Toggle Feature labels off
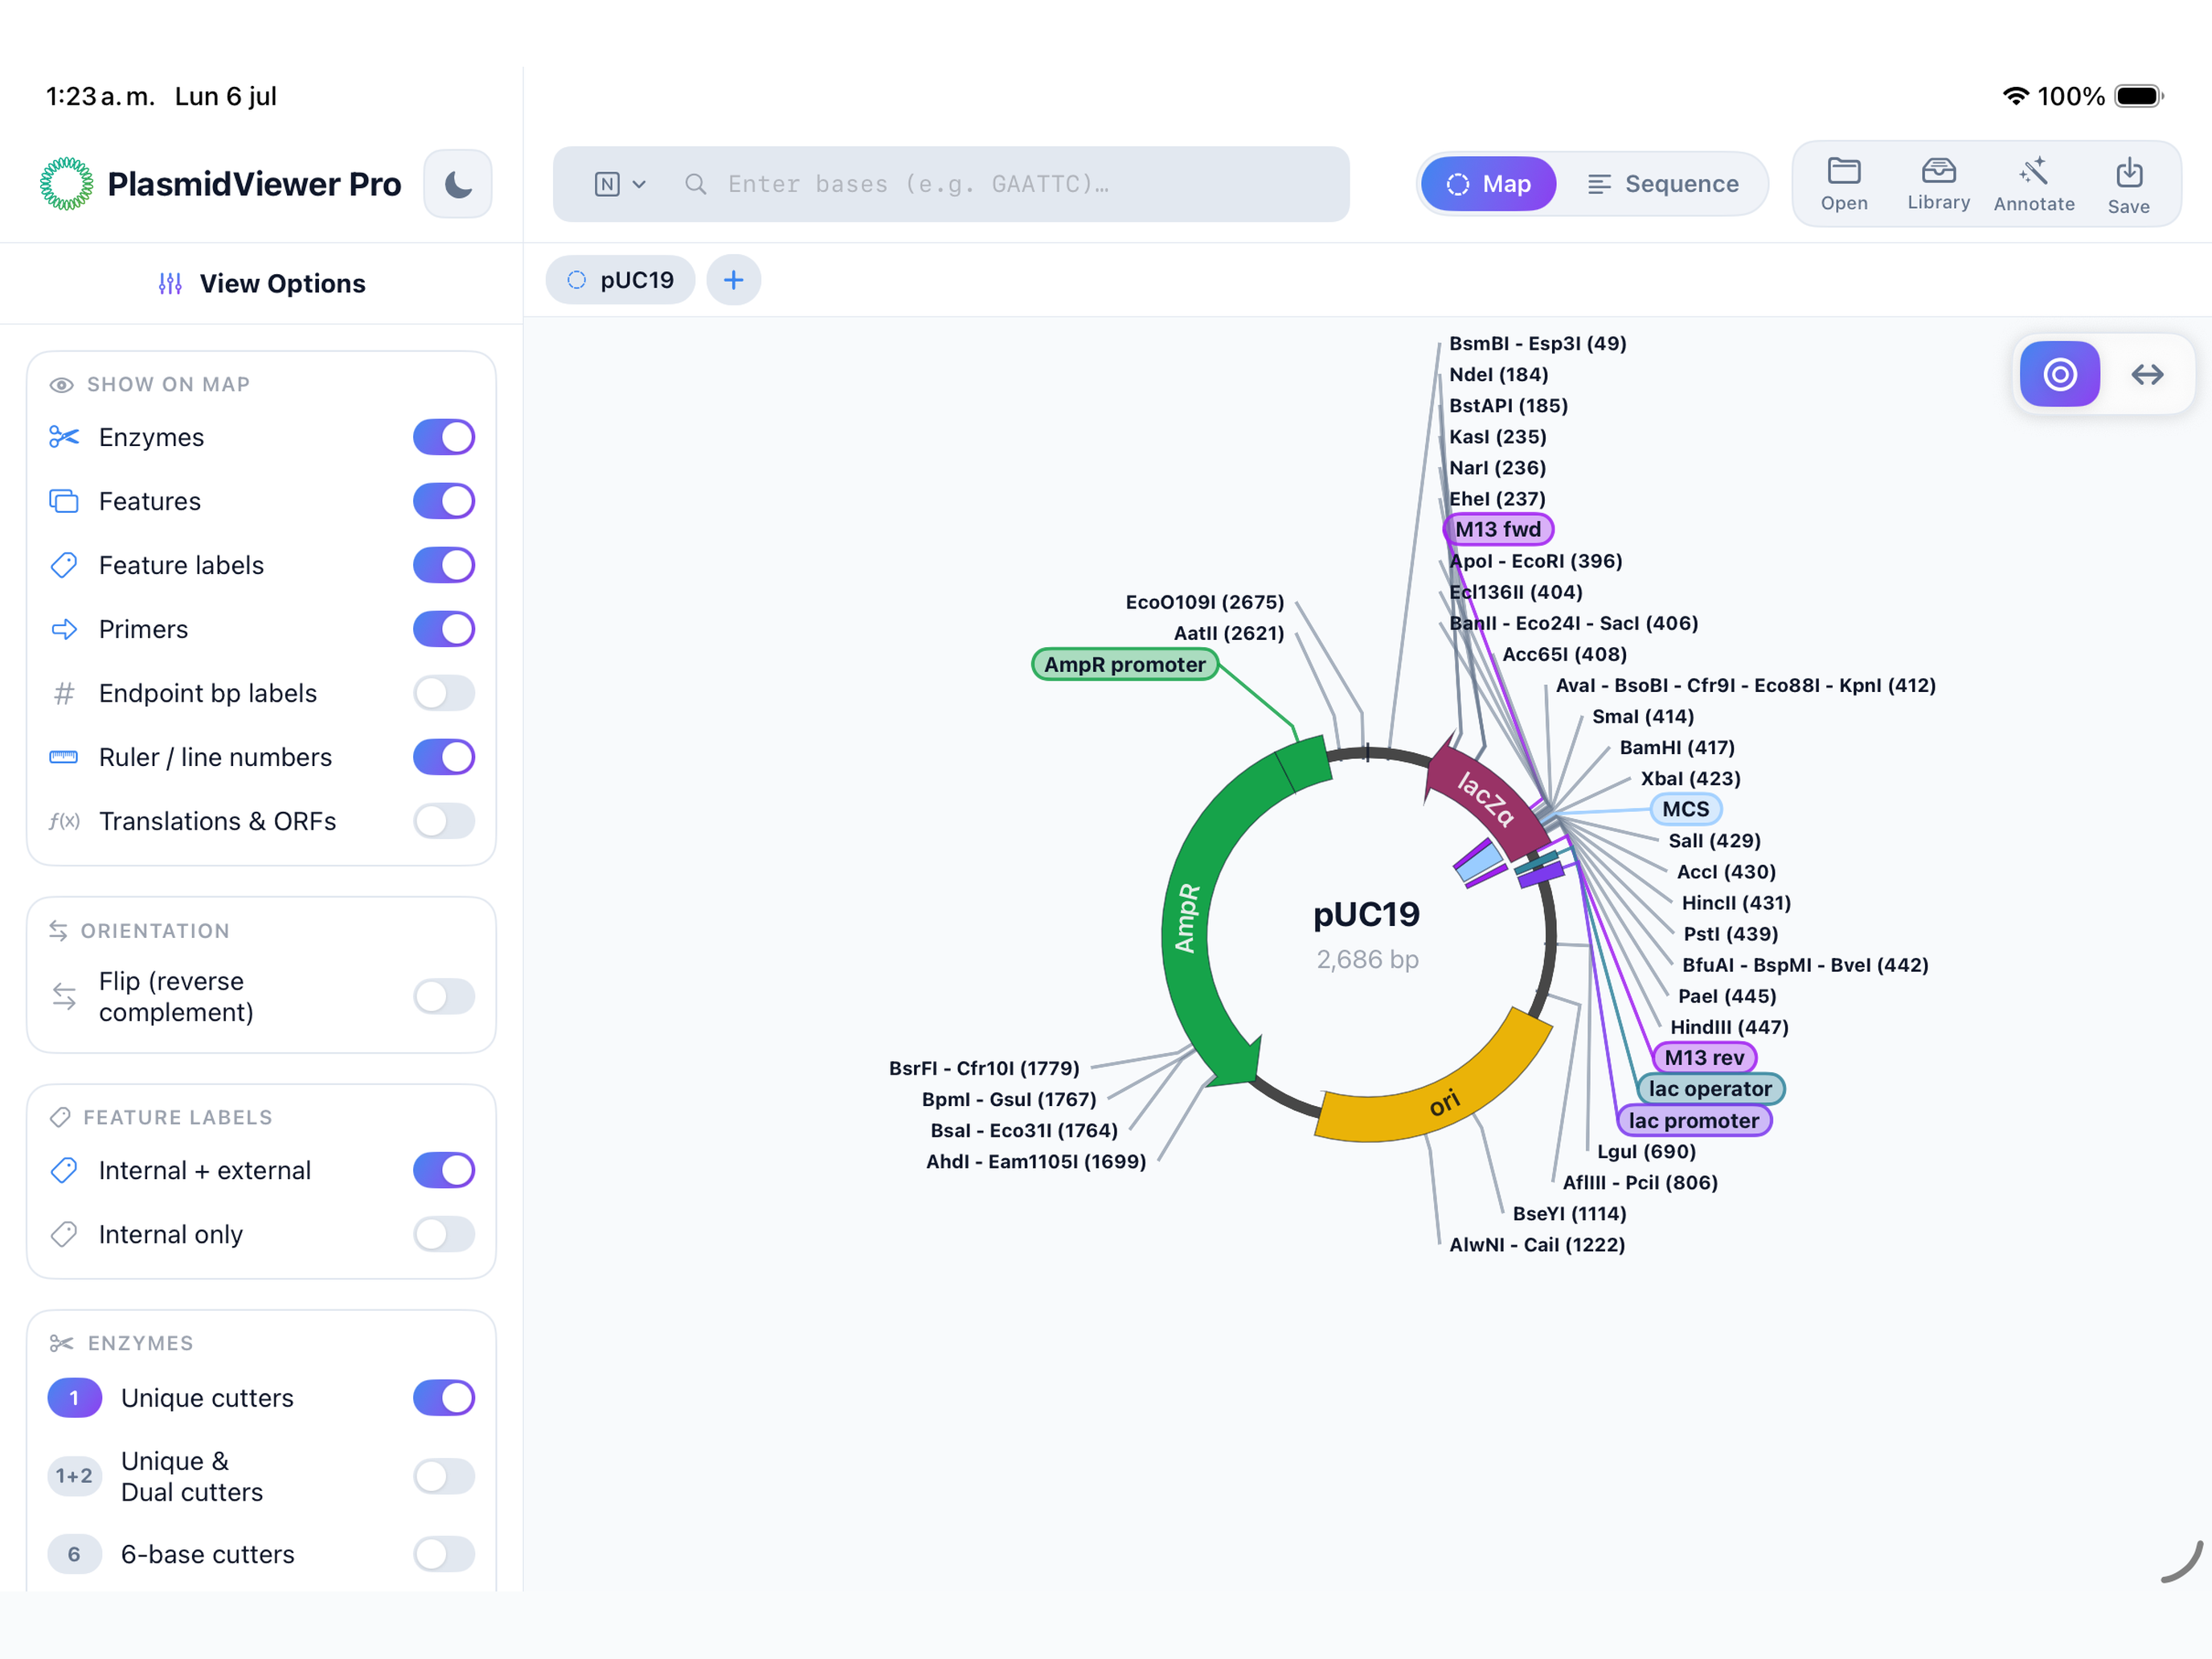Image resolution: width=2212 pixels, height=1659 pixels. 444,565
